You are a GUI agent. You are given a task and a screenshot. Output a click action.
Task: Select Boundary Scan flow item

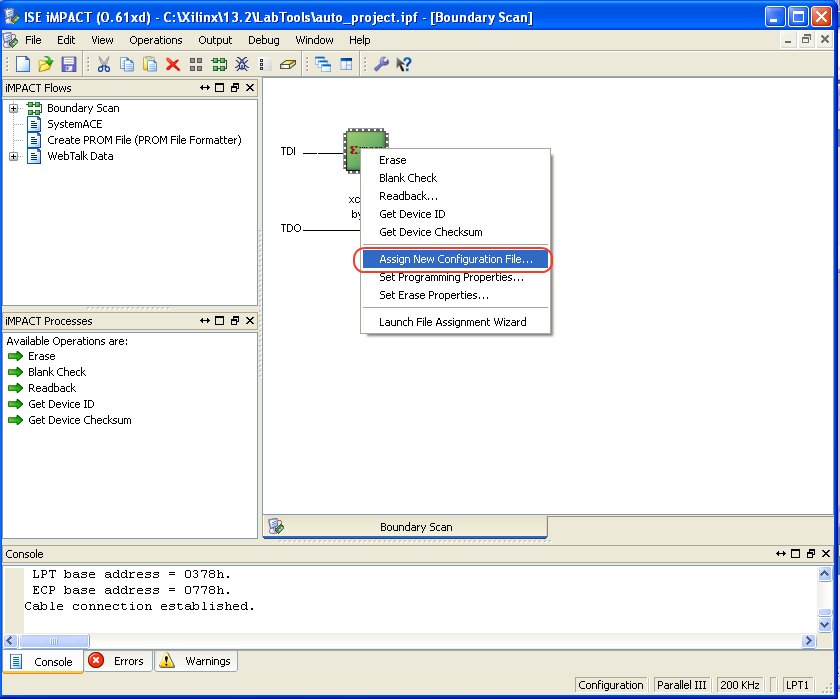pos(83,108)
